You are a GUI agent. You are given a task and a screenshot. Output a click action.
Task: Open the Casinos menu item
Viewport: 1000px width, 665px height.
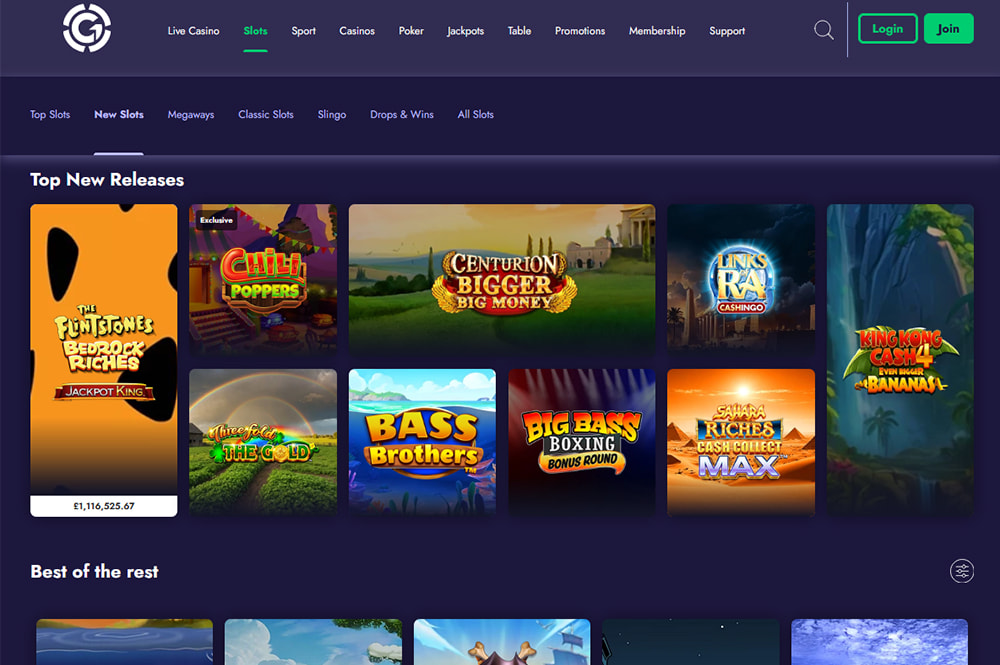357,31
